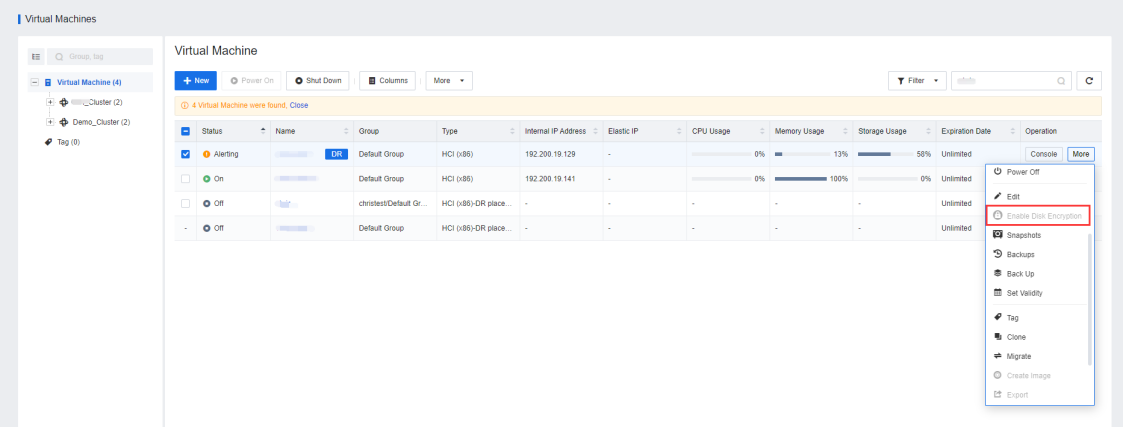This screenshot has height=427, width=1123.
Task: Click the 100% Memory Usage progress bar
Action: pos(801,179)
